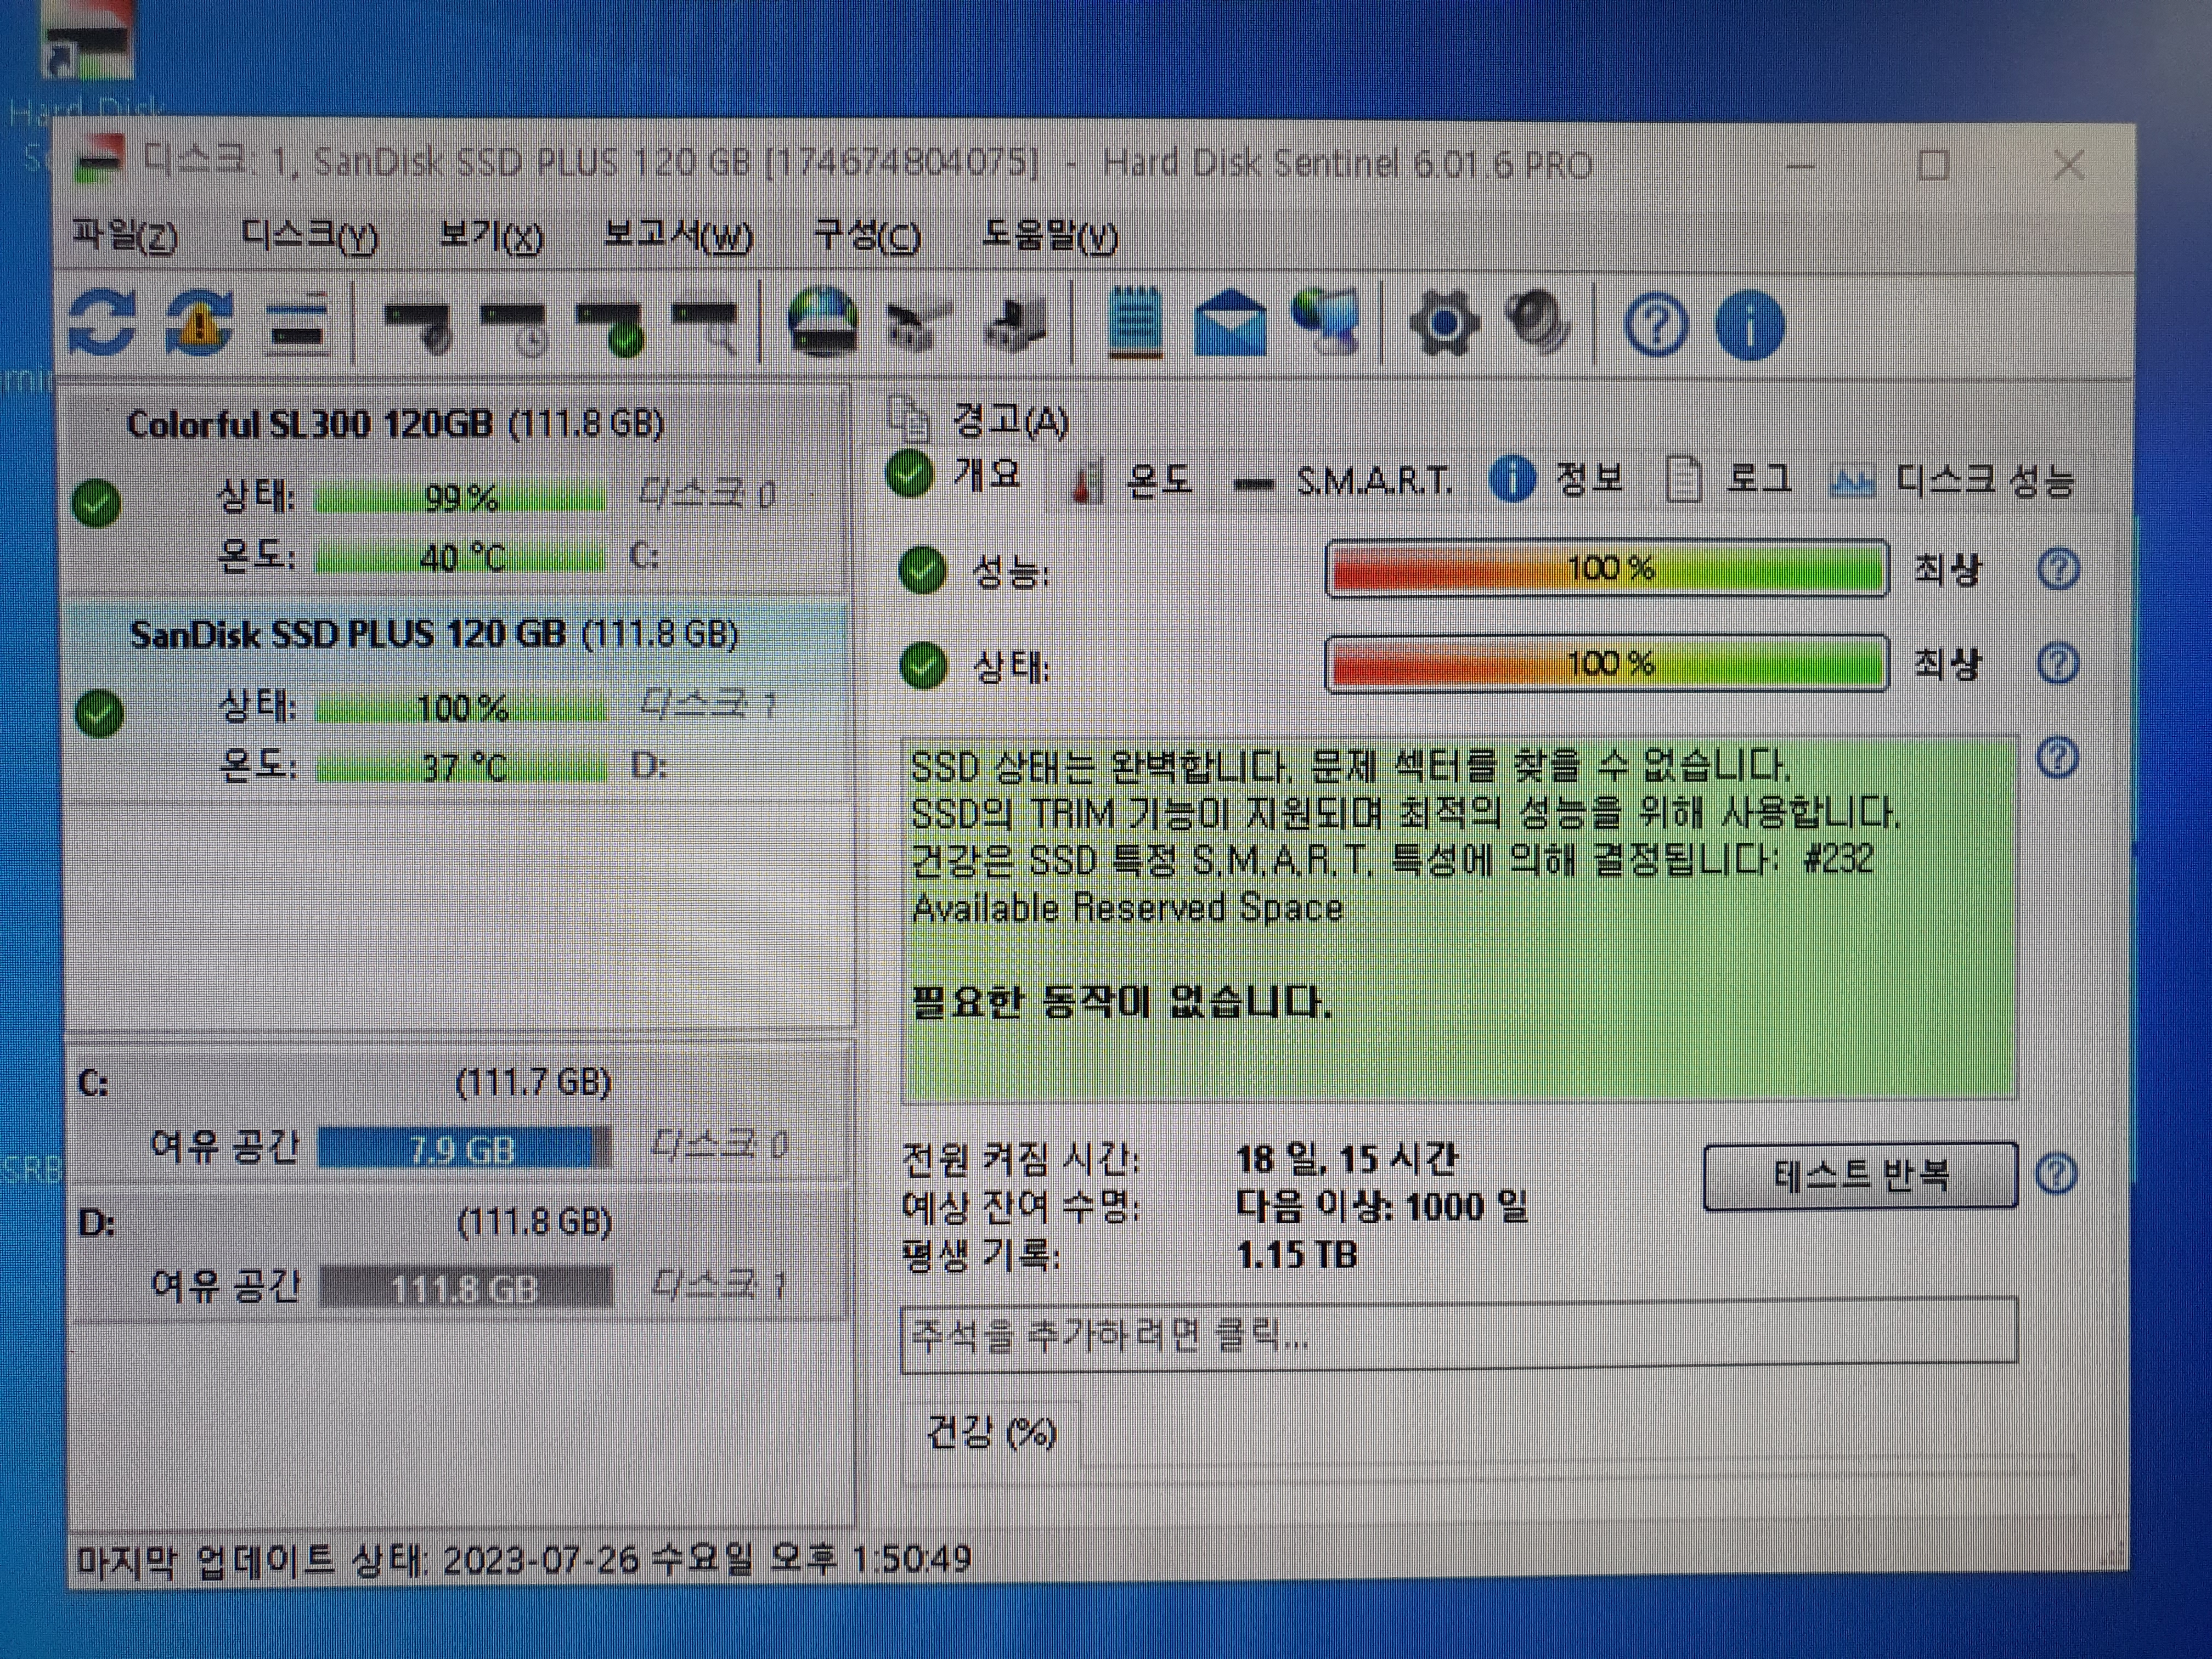Click Hard Disk Sentinel desktop shortcut icon
2212x1659 pixels.
pyautogui.click(x=88, y=40)
